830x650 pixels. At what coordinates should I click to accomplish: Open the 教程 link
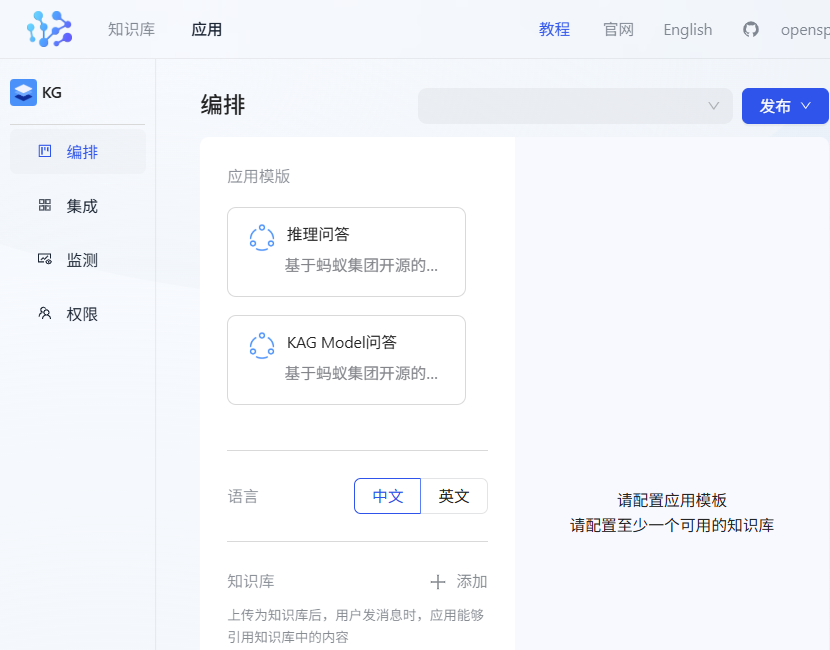click(x=554, y=30)
